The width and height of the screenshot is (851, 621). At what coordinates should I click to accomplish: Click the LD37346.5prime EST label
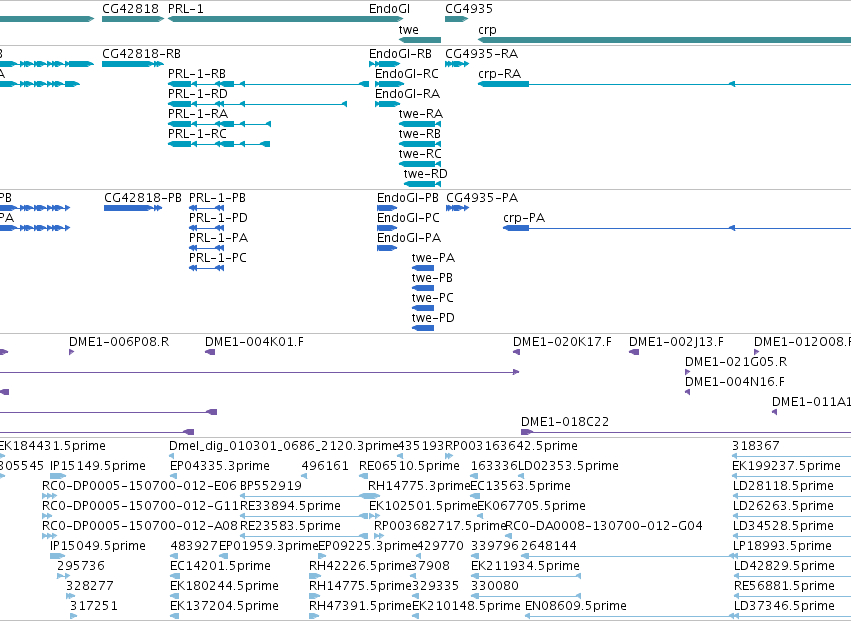(784, 606)
